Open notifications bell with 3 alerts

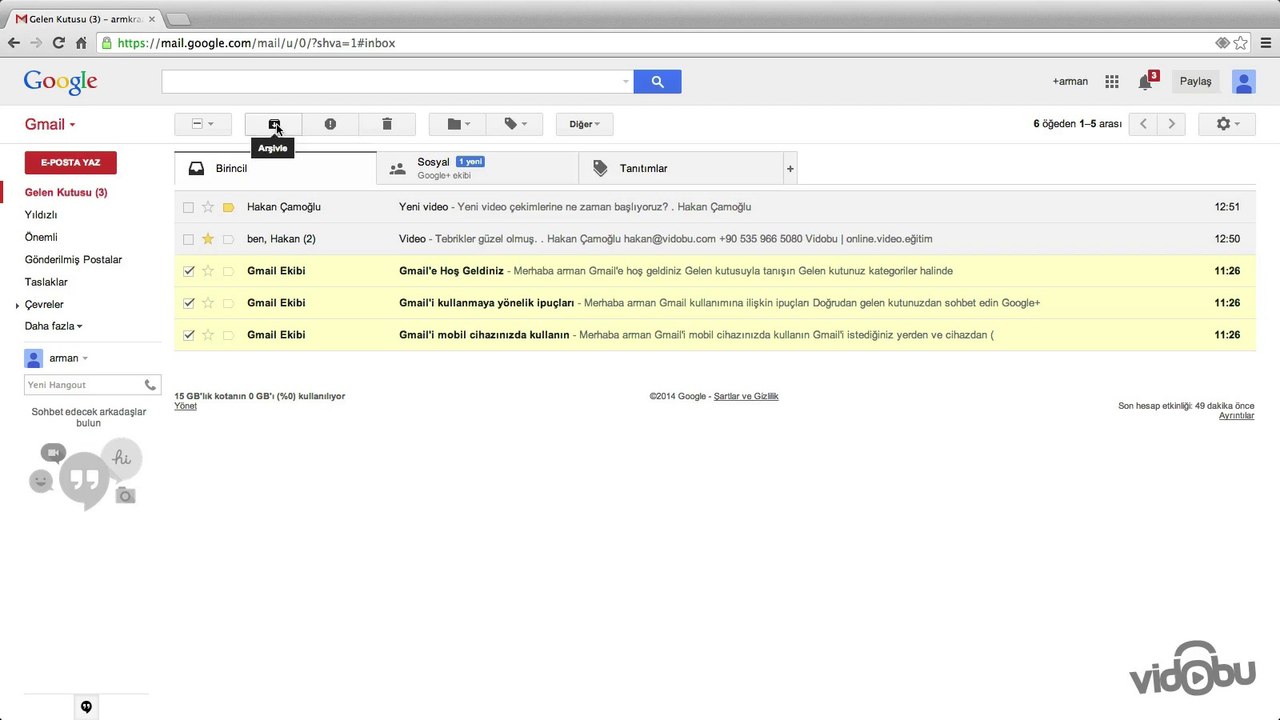1146,82
